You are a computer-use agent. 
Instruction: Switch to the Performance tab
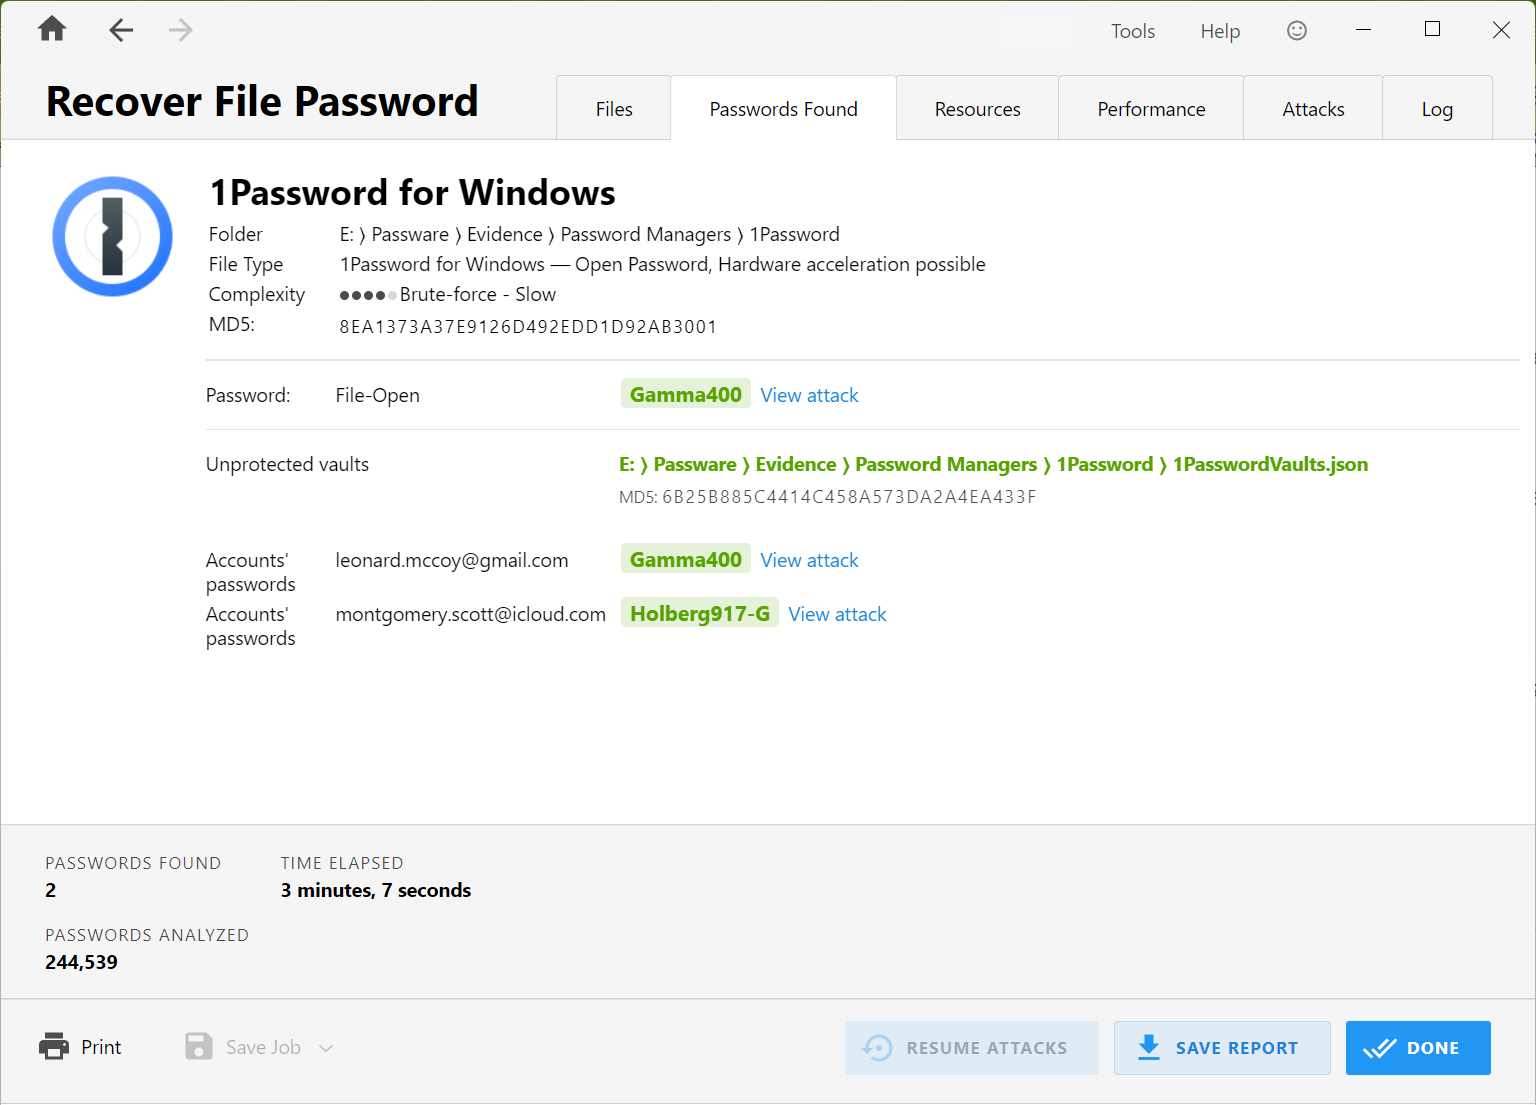(x=1150, y=108)
